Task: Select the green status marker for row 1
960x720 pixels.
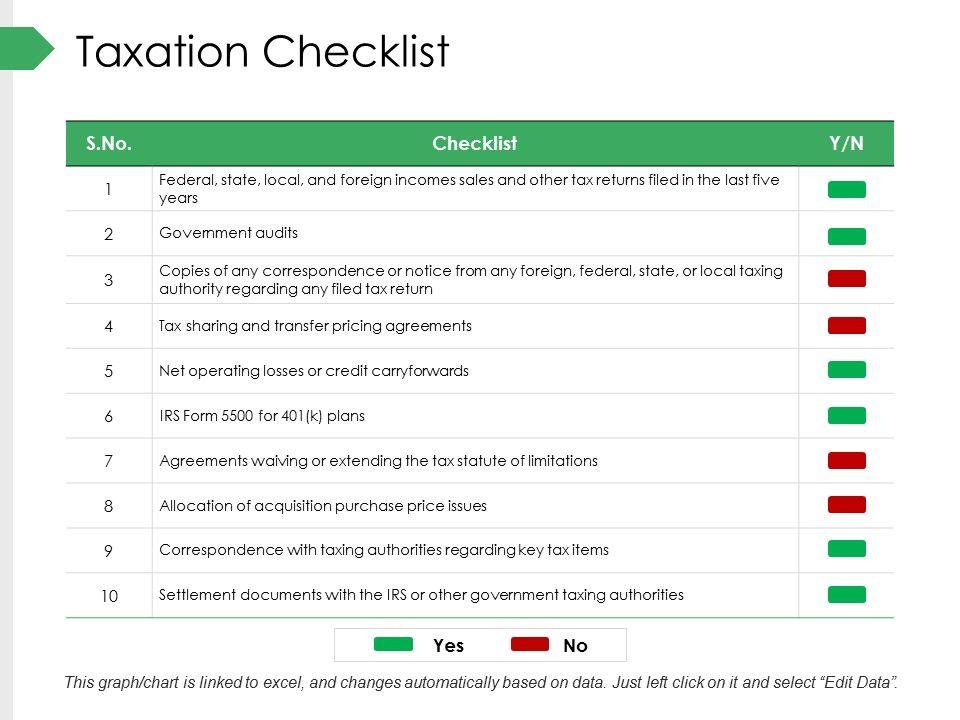Action: tap(846, 190)
